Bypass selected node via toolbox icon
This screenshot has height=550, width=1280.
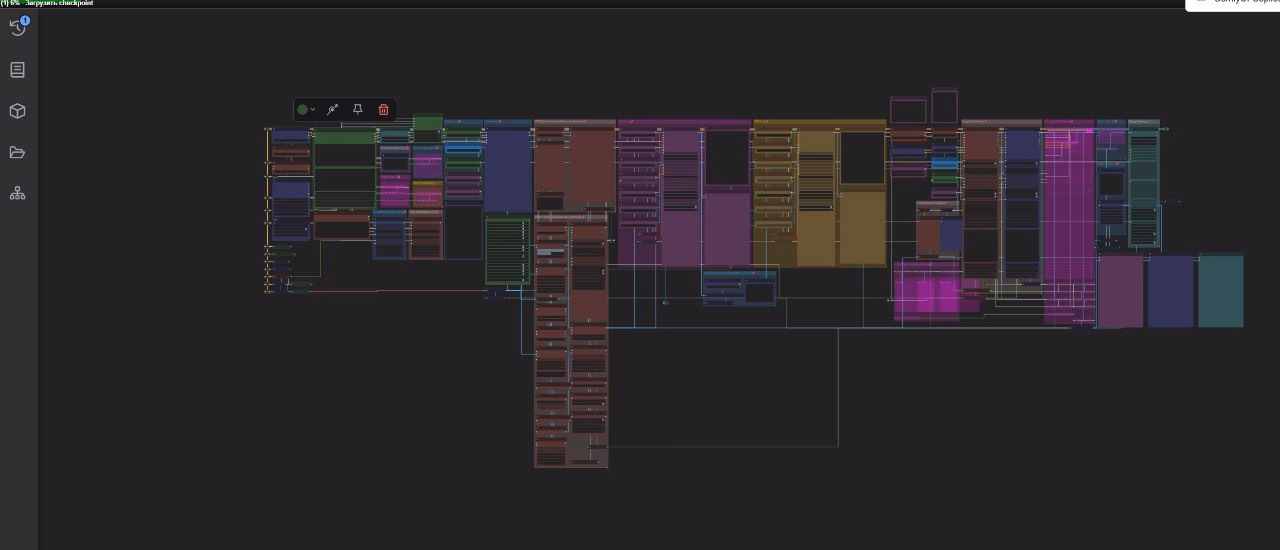click(333, 109)
